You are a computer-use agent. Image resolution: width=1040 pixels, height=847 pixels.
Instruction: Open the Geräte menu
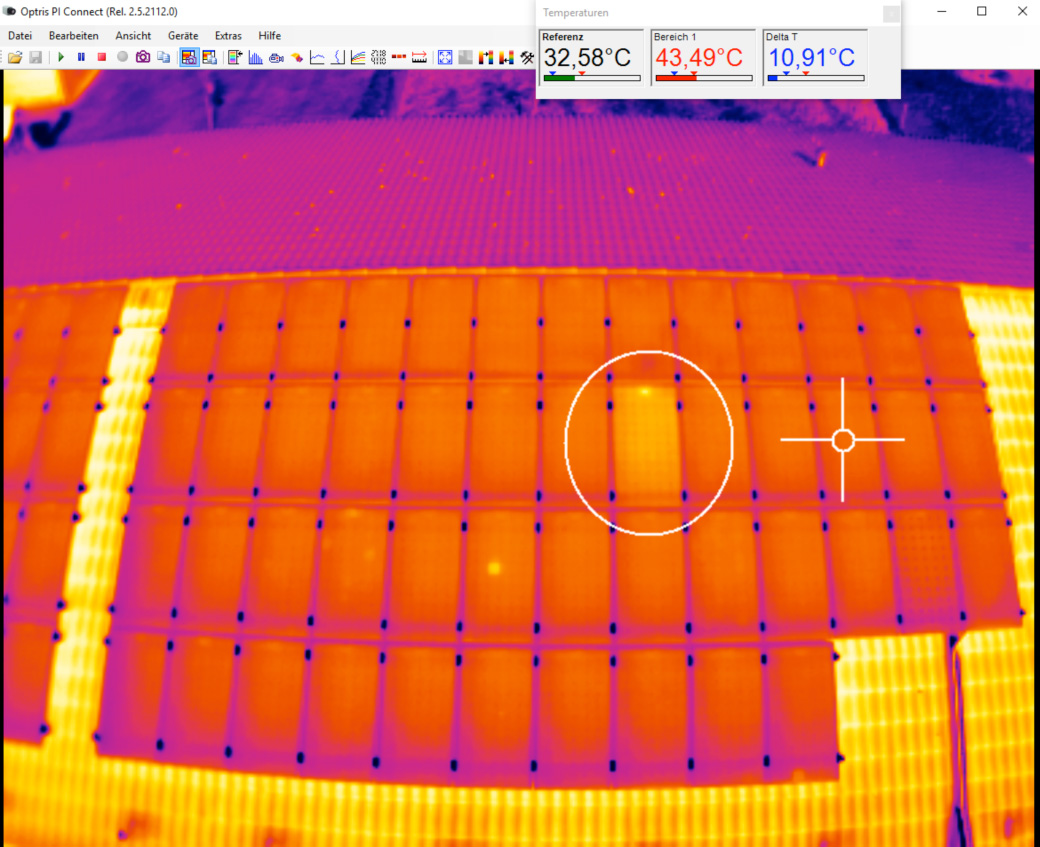coord(183,35)
